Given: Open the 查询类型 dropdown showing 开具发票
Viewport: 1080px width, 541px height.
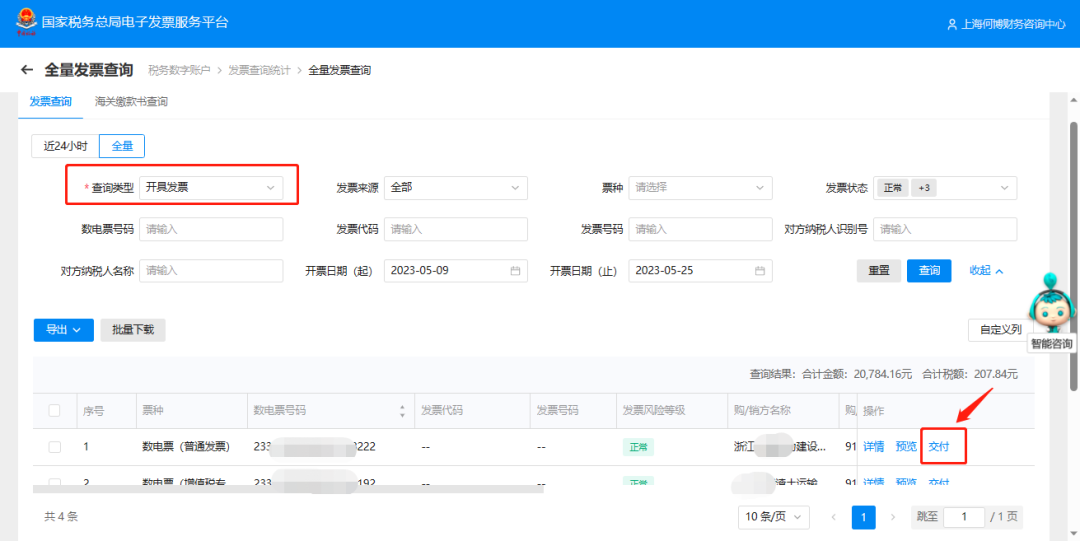Looking at the screenshot, I should tap(210, 187).
